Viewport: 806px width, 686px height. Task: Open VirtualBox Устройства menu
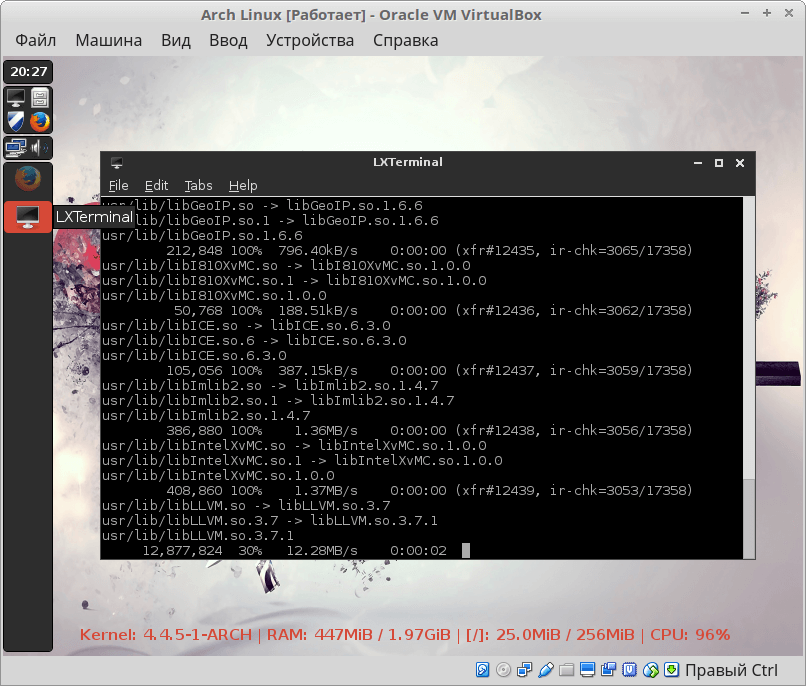(x=310, y=41)
